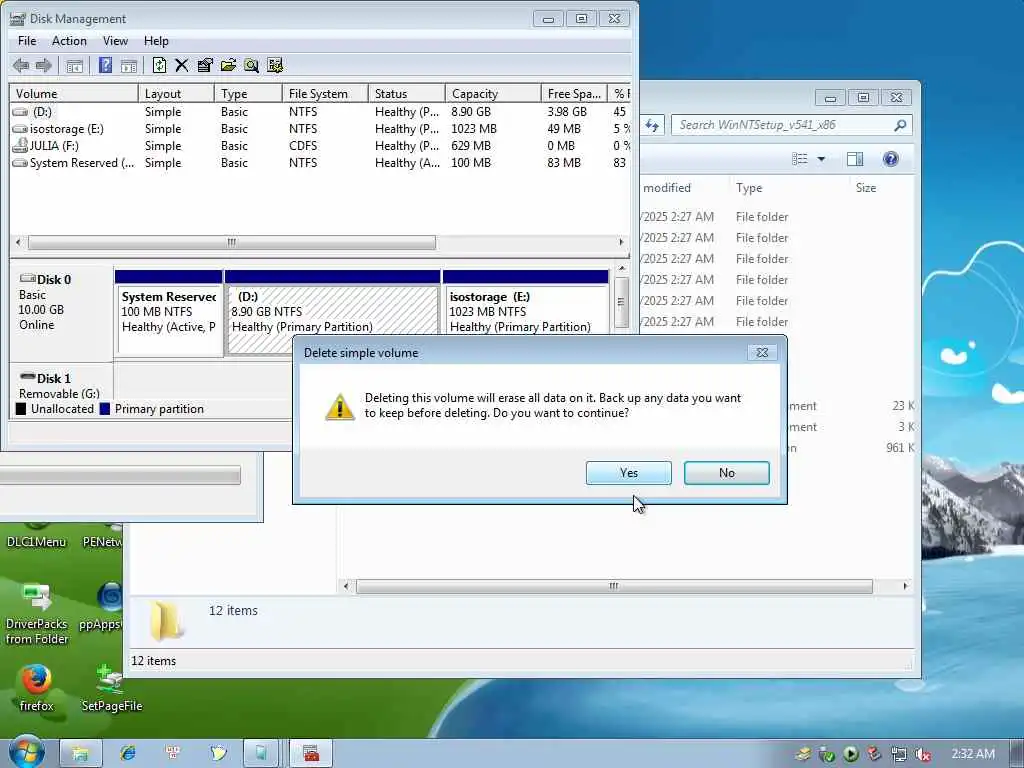The height and width of the screenshot is (768, 1024).
Task: Toggle the console tree pane toolbar icon
Action: coord(74,65)
